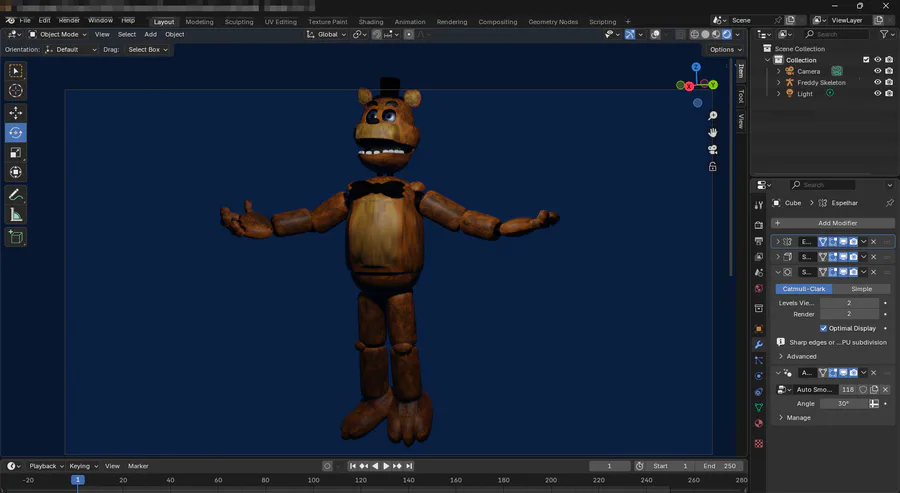The height and width of the screenshot is (493, 900).
Task: Click the zoom magnifier icon in viewport
Action: [713, 116]
